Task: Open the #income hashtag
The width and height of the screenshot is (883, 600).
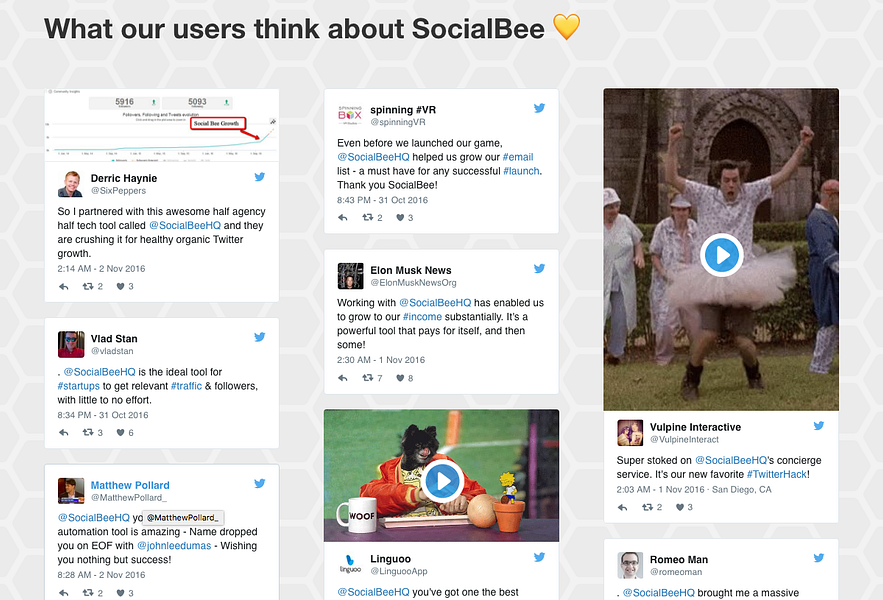Action: click(x=422, y=317)
